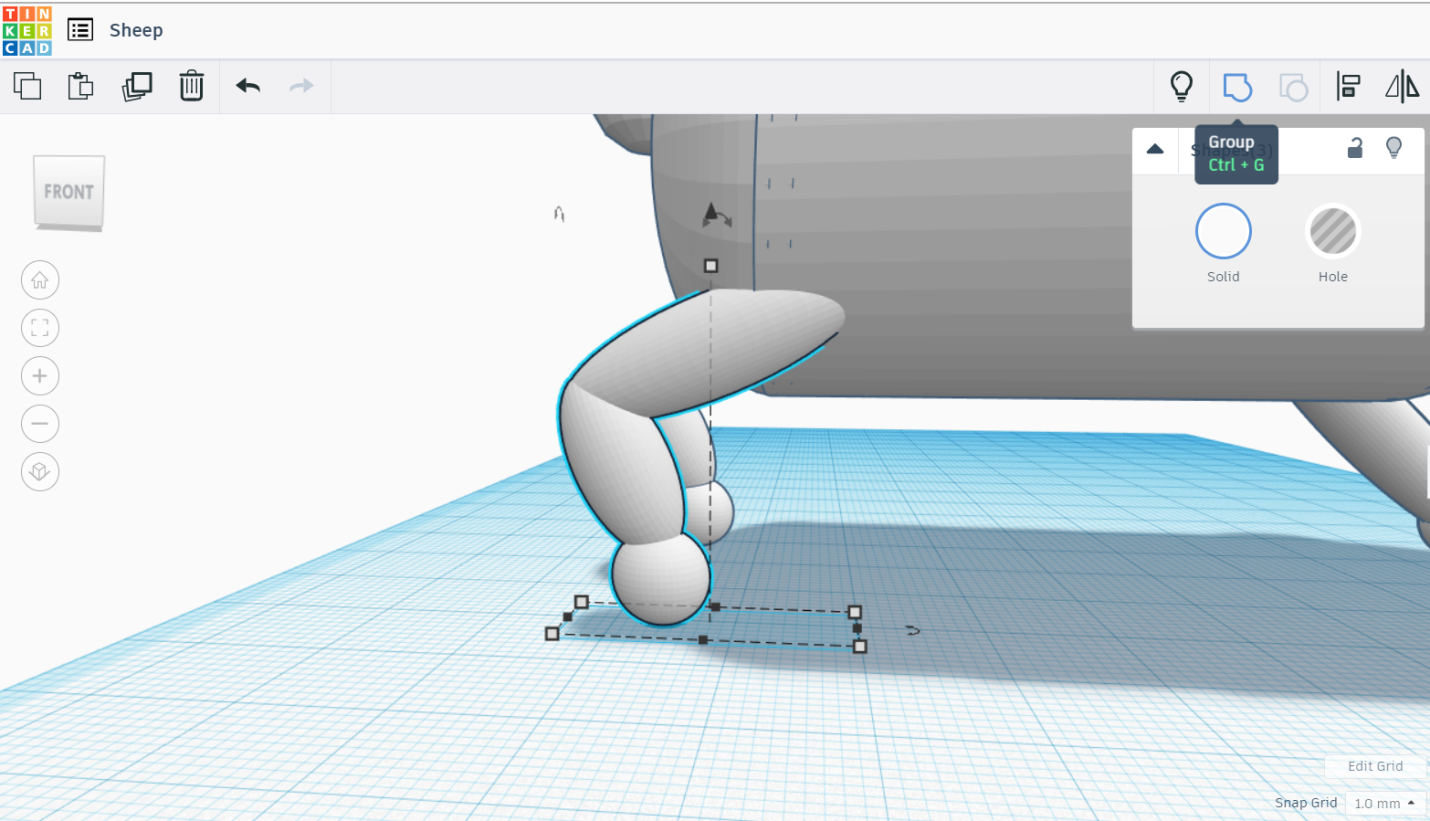Screen dimensions: 1430x821
Task: Show all hidden shapes with toolbar lightbulb
Action: click(x=1182, y=86)
